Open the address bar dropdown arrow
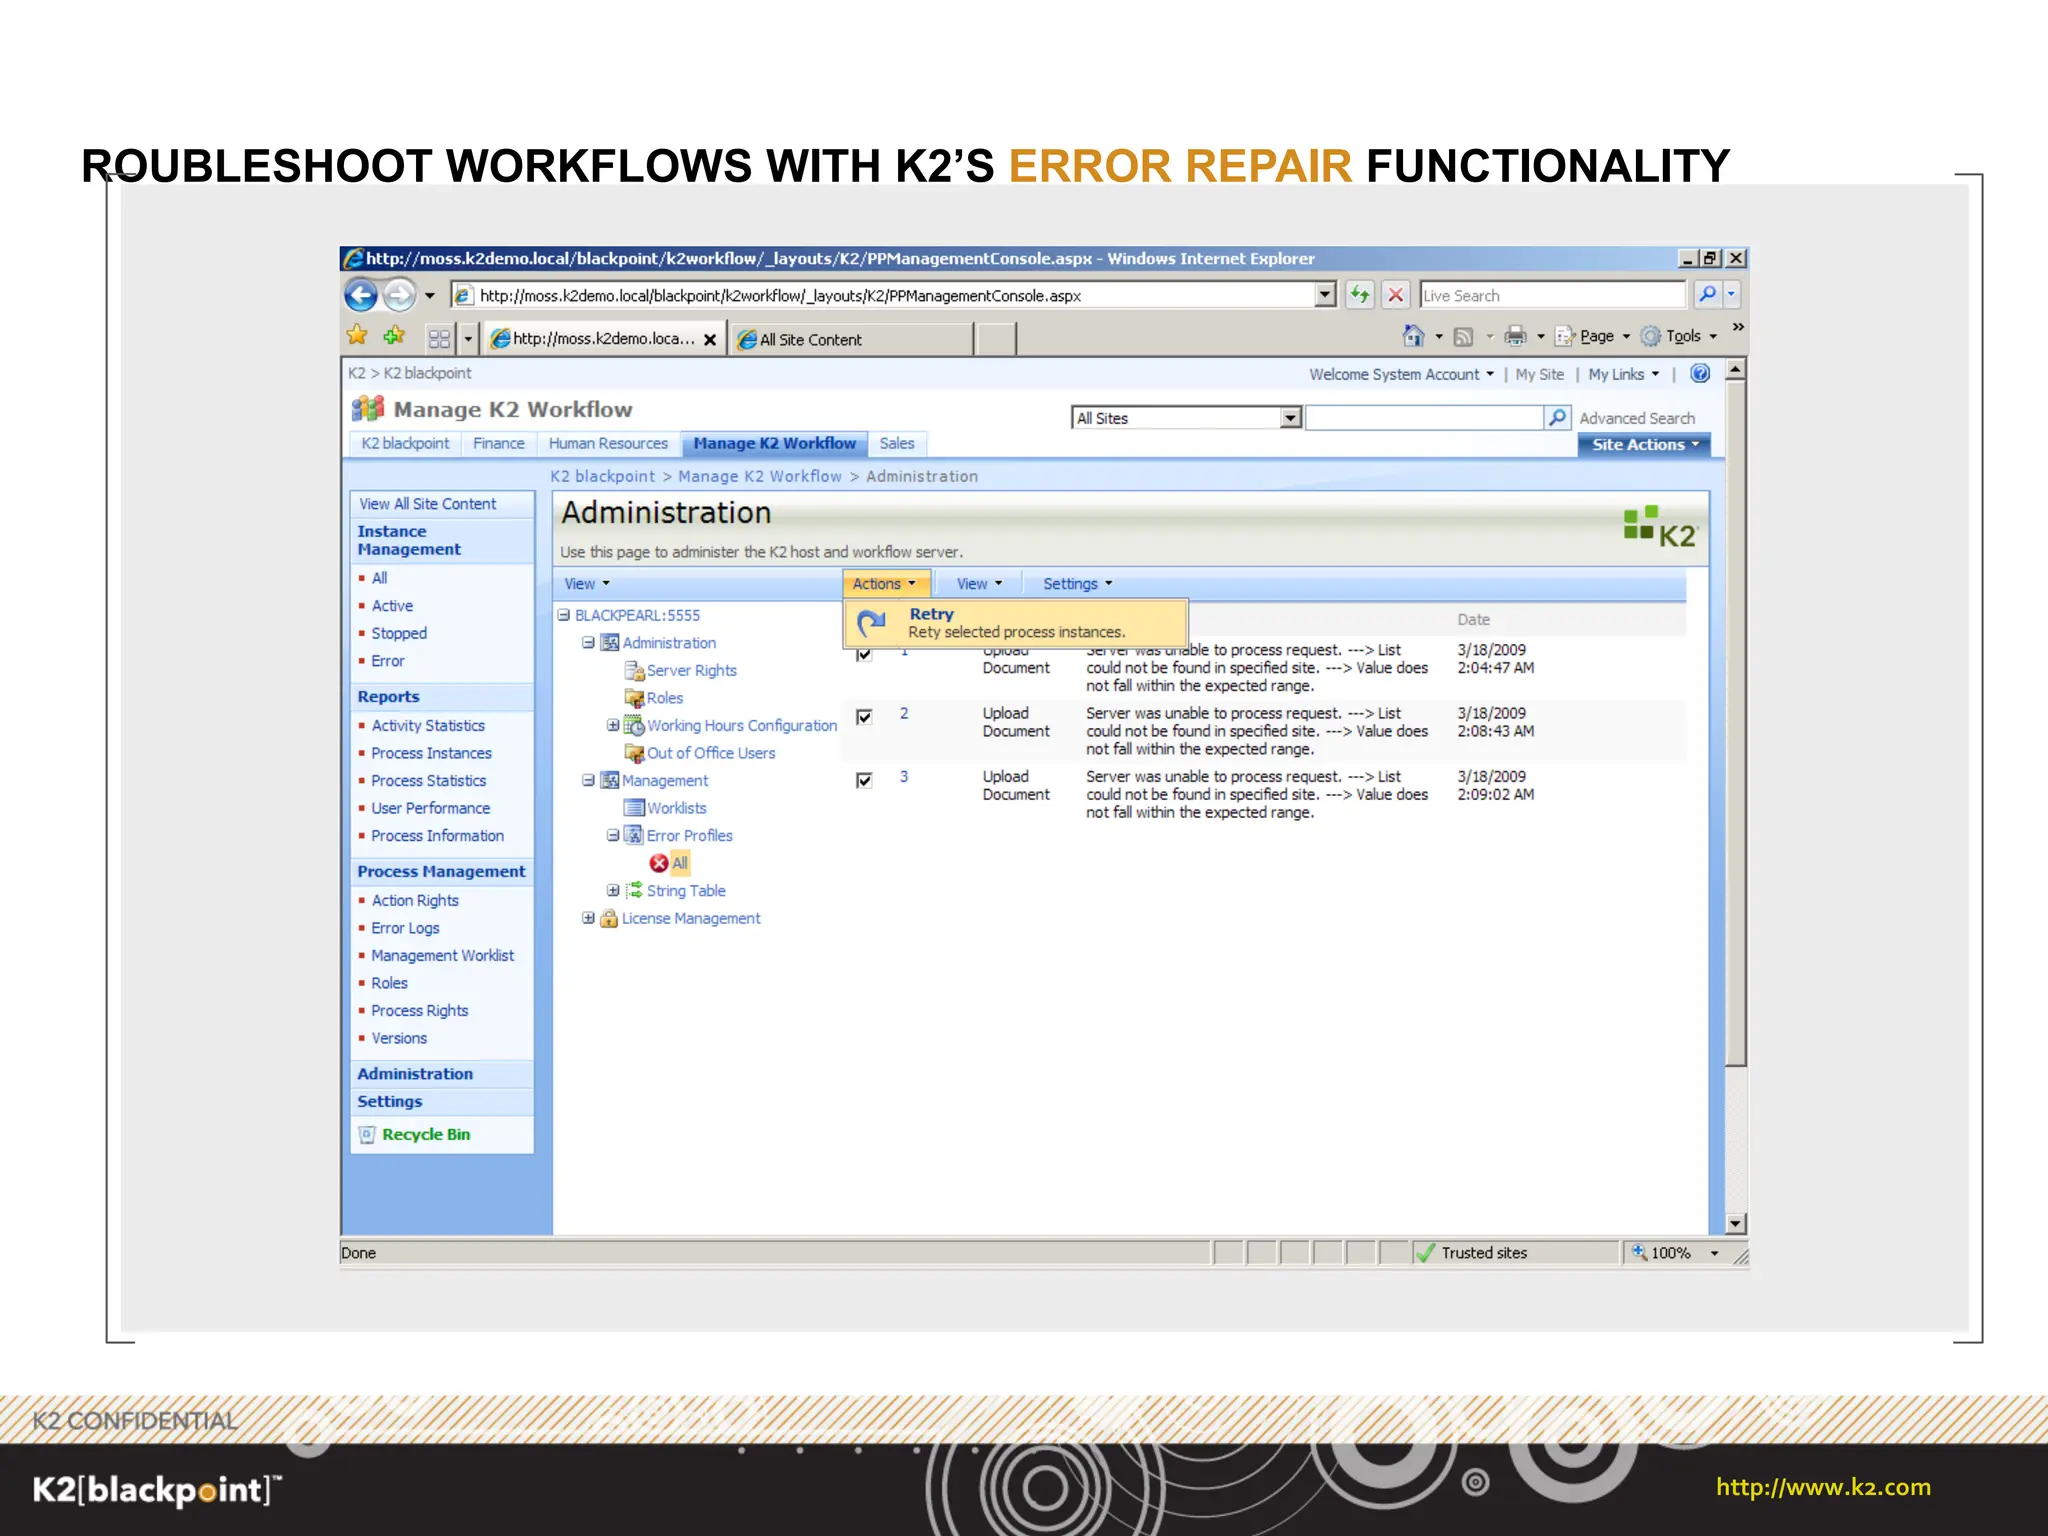The image size is (2048, 1536). point(1325,295)
